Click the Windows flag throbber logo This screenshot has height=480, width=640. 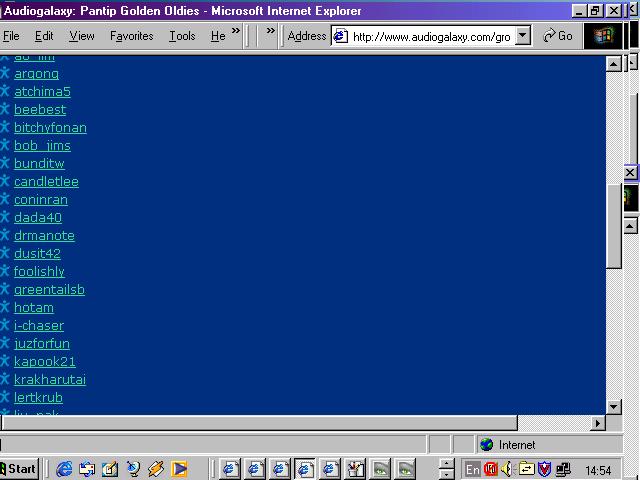tap(603, 36)
